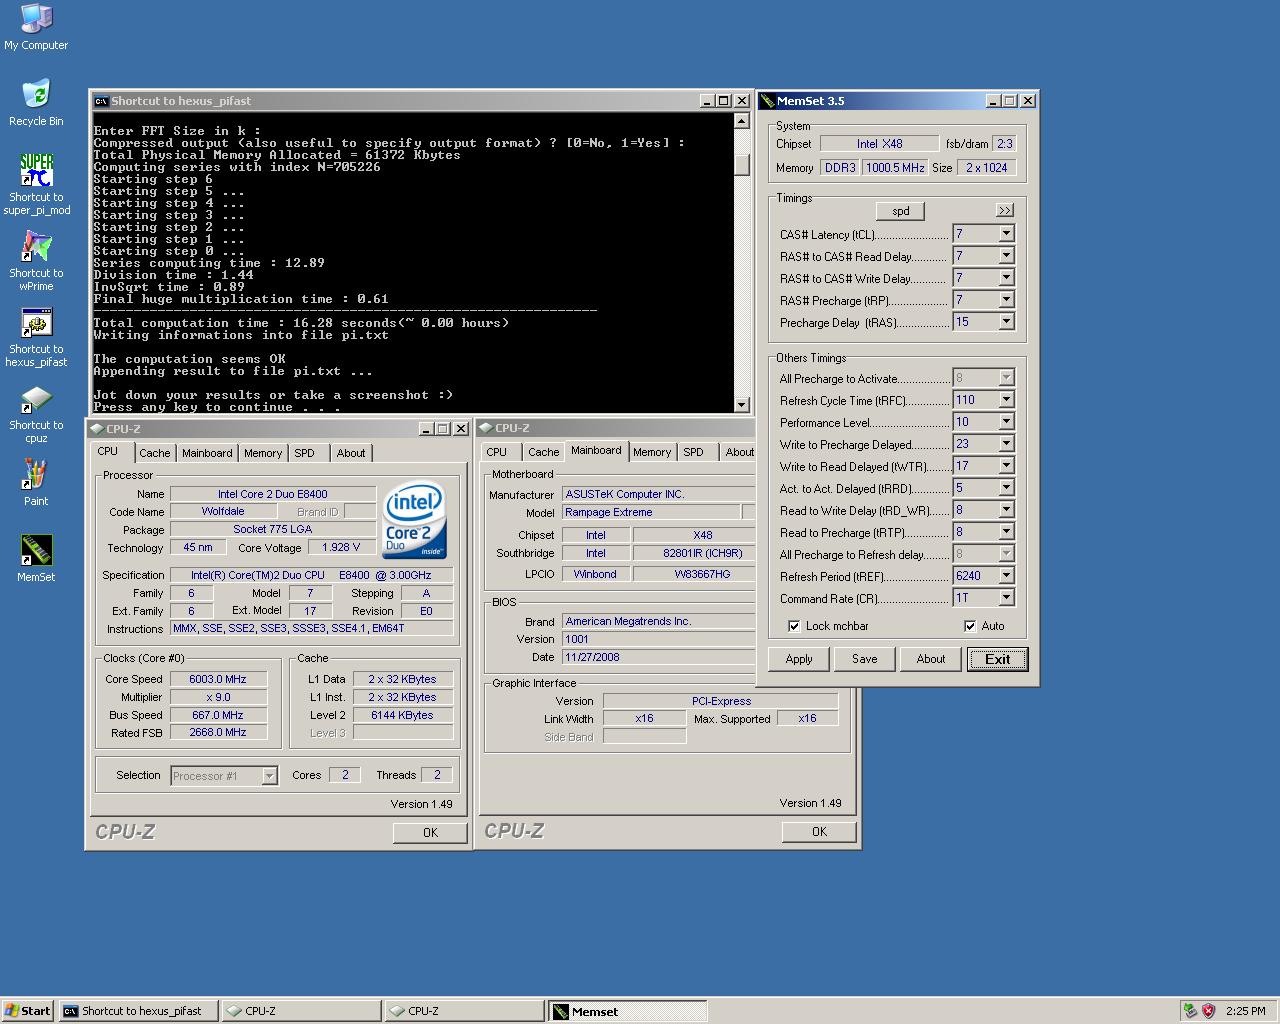Click the hexus_pifast console title bar icon
The height and width of the screenshot is (1024, 1280).
(x=100, y=100)
